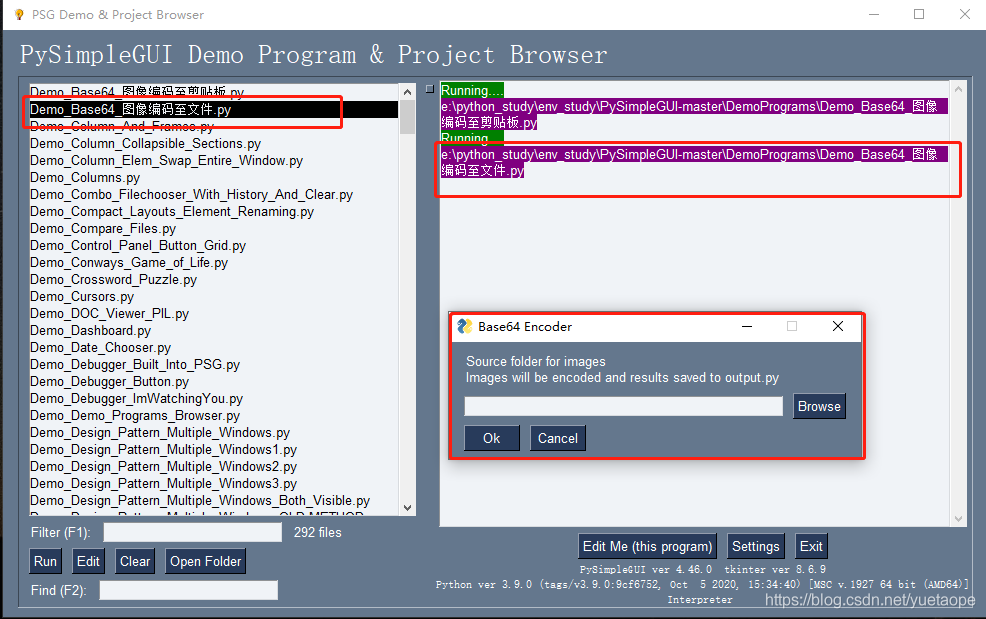Clear the filter with Clear button
Screen dimensions: 986x619
click(135, 561)
